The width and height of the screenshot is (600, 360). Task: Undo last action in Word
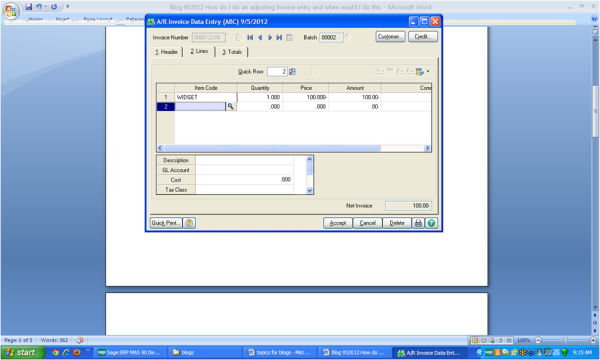pyautogui.click(x=39, y=7)
